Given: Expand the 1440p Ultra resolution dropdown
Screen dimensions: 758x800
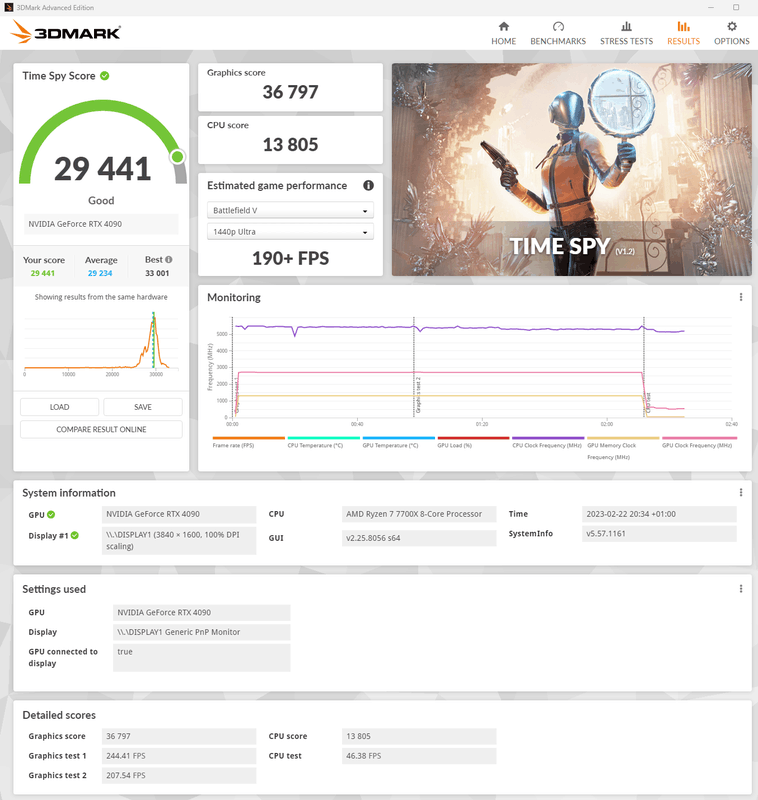Looking at the screenshot, I should point(290,232).
